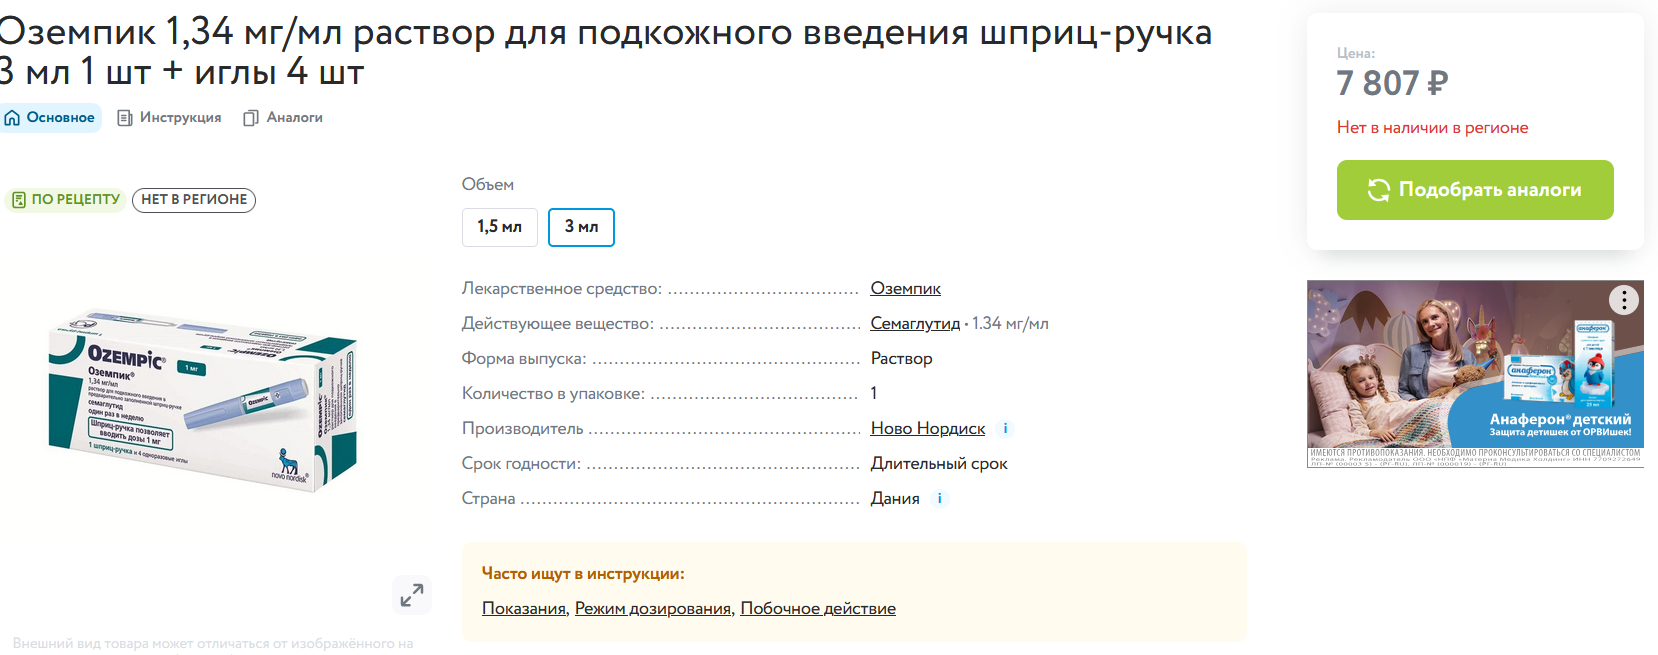Open ad options three-dot menu
Image resolution: width=1658 pixels, height=655 pixels.
(1624, 299)
